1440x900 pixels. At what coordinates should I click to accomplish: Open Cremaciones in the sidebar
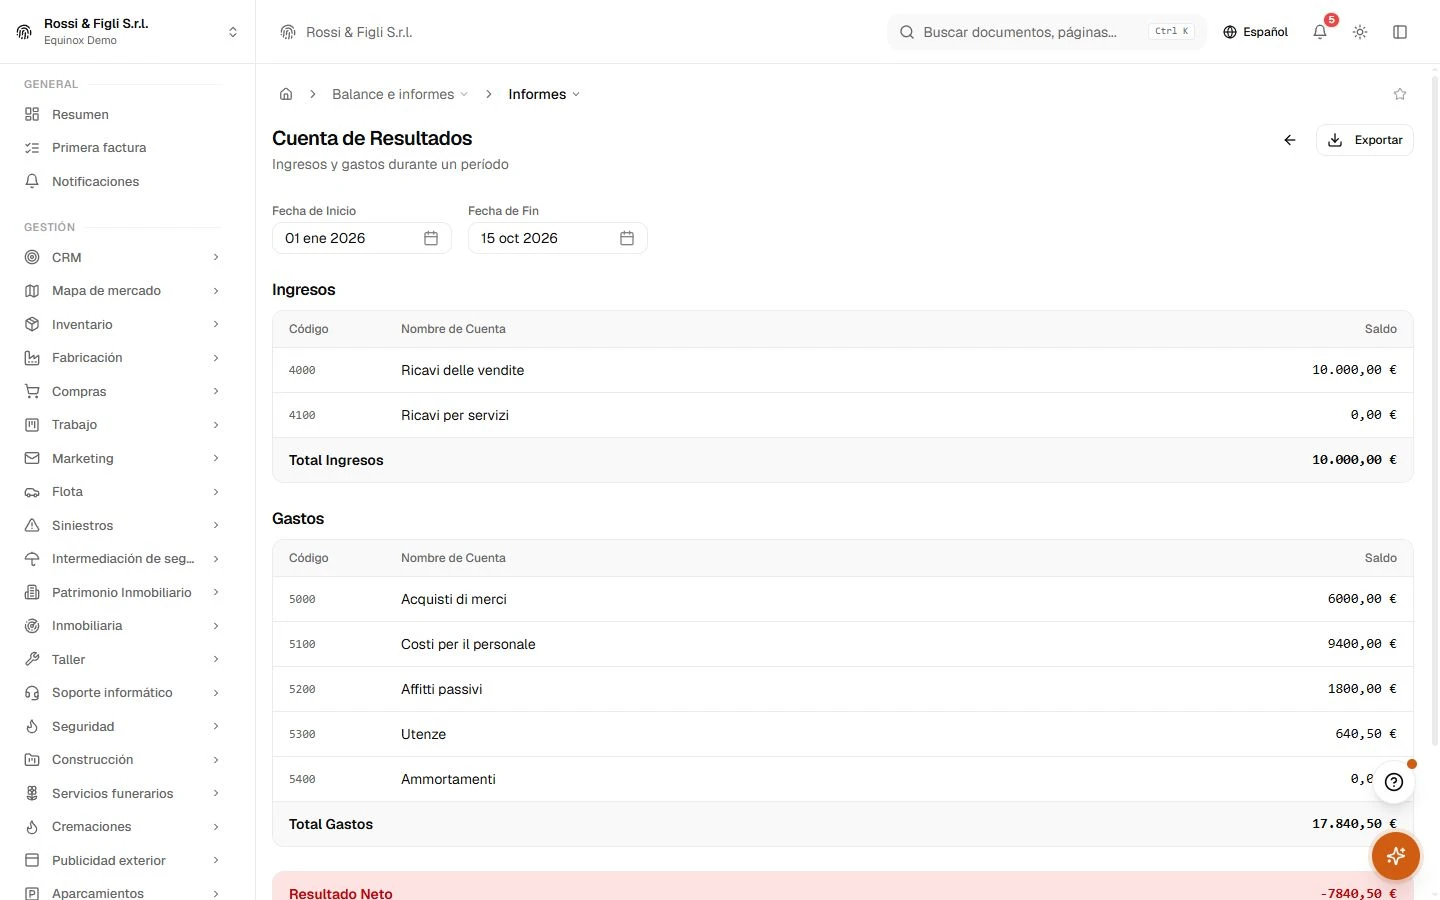click(x=122, y=827)
